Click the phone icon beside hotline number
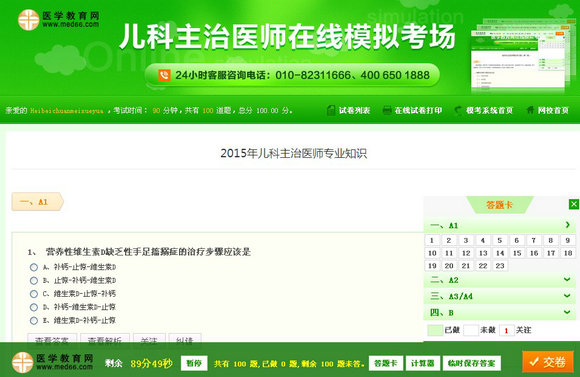580x377 pixels. [164, 75]
